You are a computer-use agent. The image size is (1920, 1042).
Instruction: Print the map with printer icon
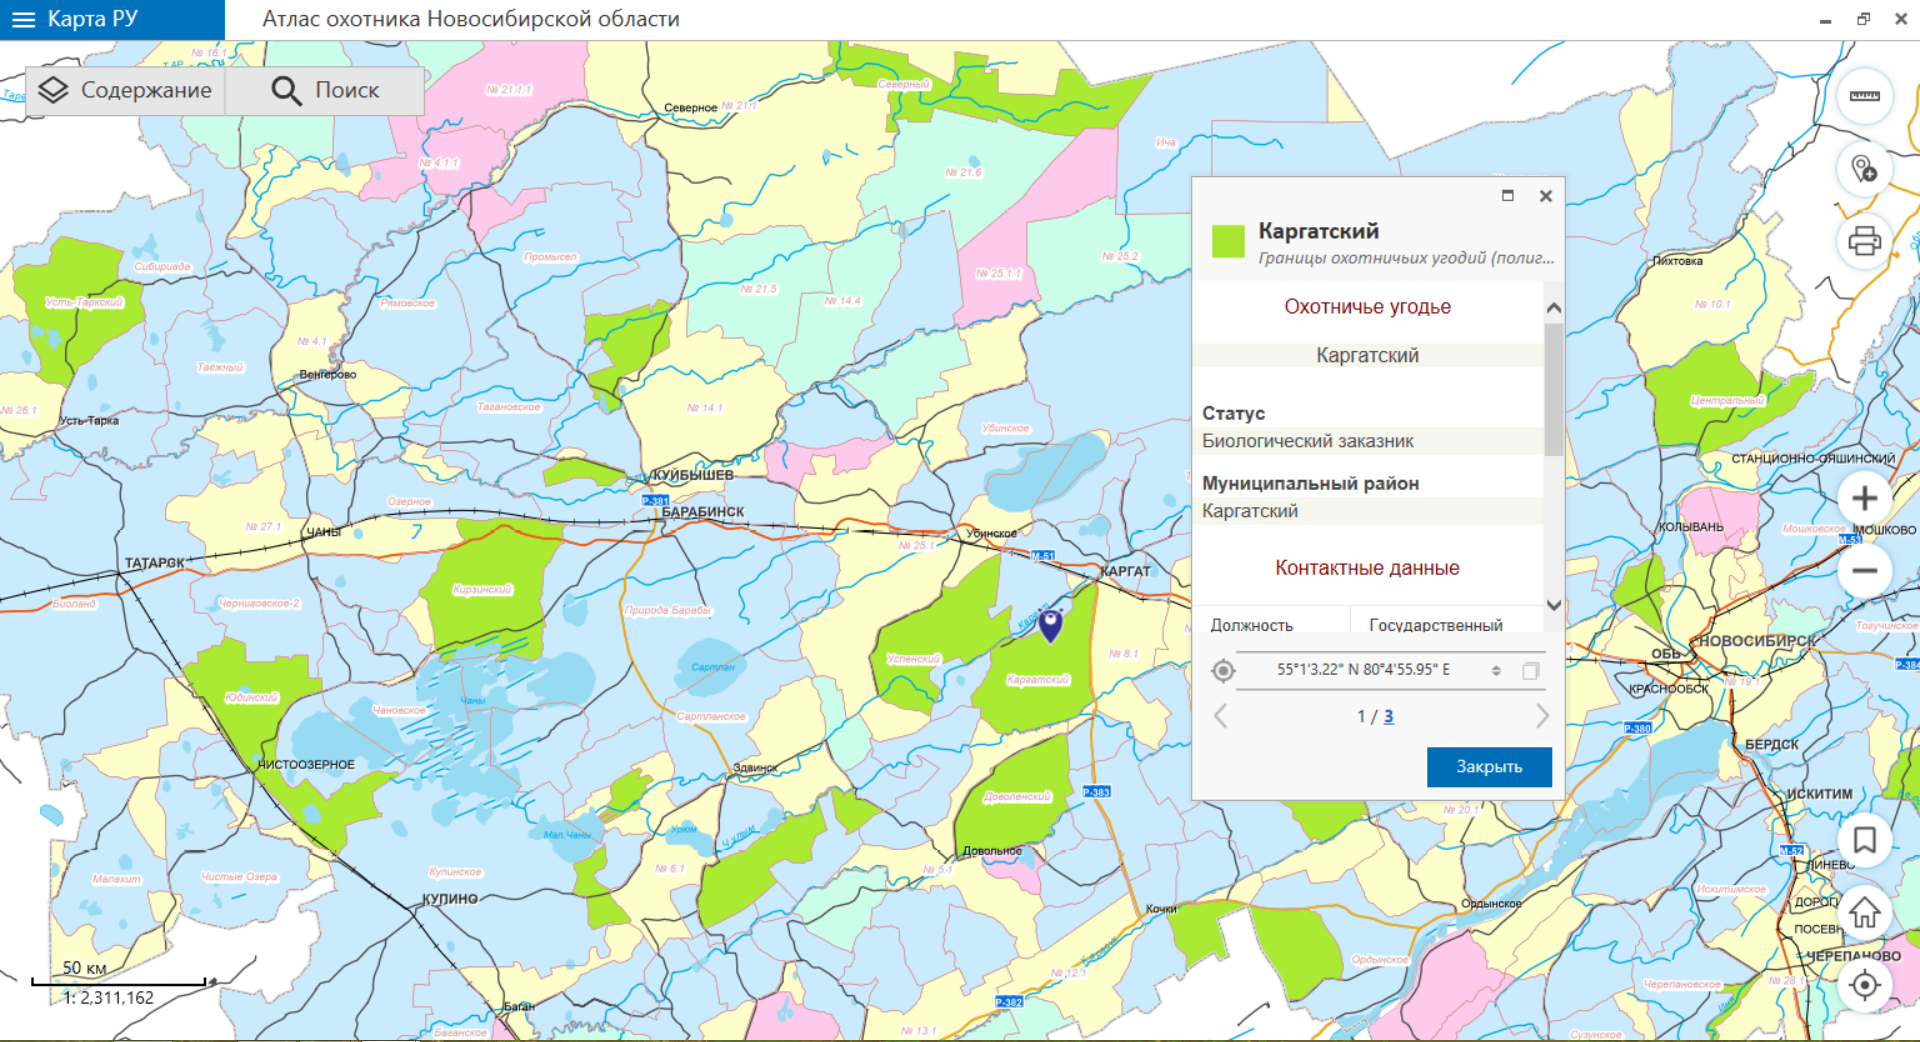tap(1864, 241)
